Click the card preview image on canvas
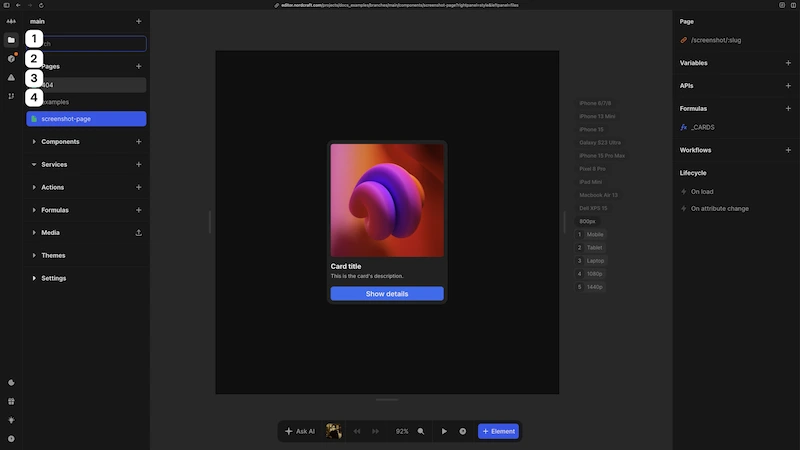This screenshot has height=450, width=800. pyautogui.click(x=387, y=200)
